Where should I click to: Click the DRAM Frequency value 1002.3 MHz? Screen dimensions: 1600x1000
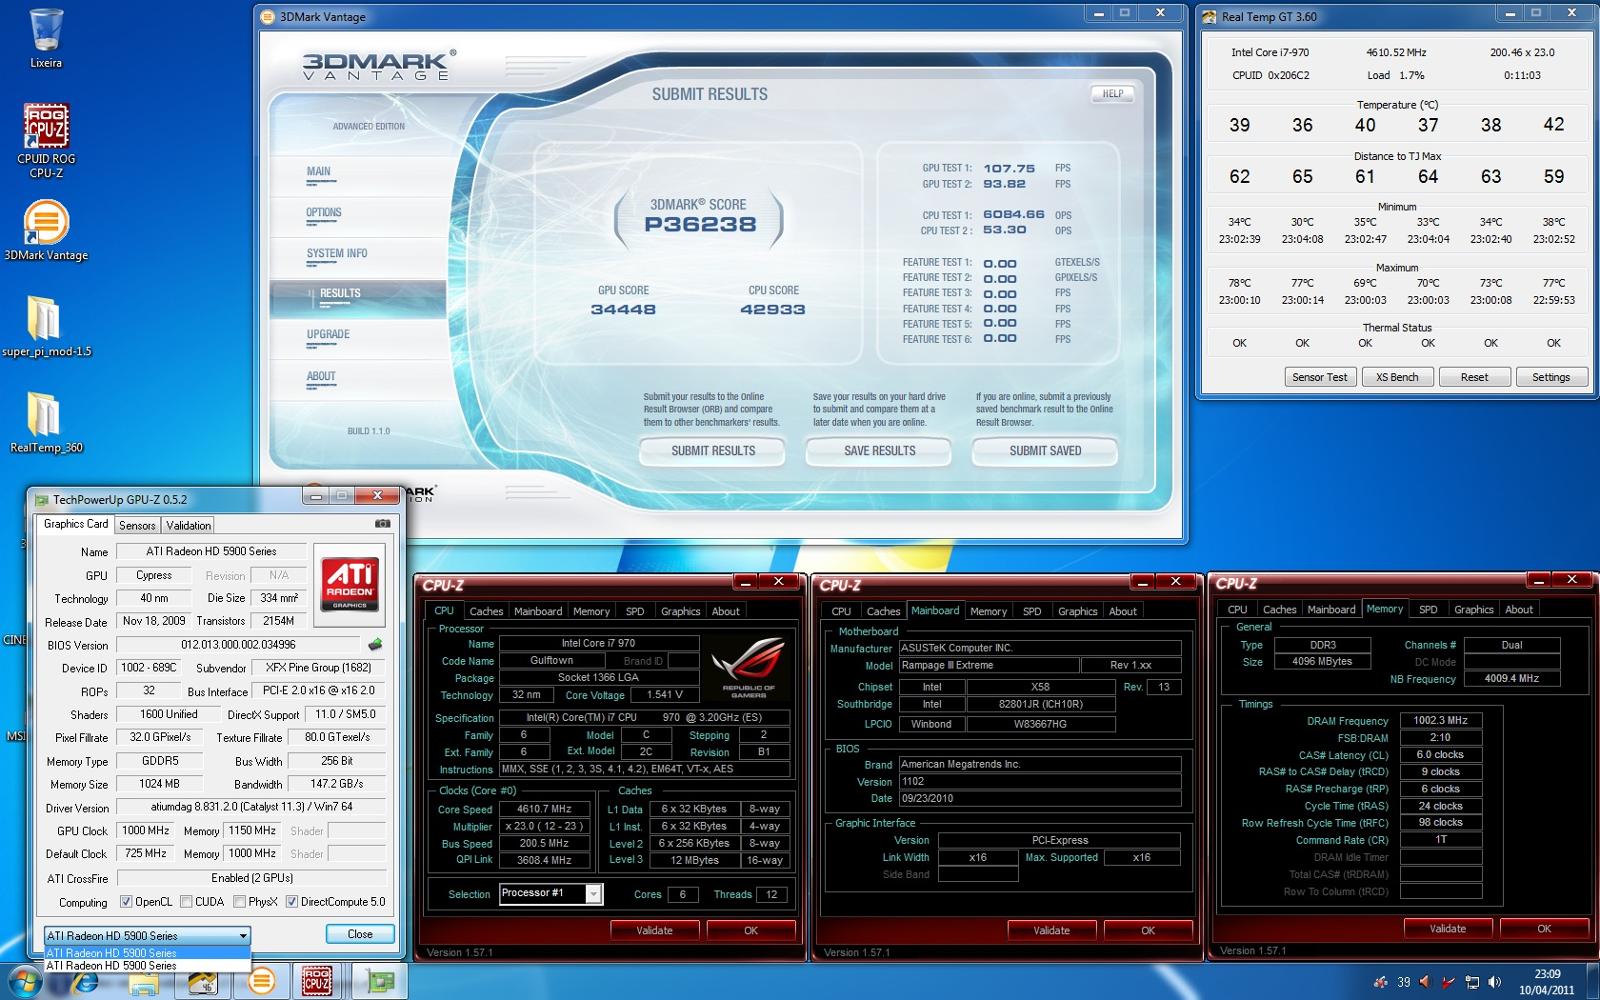(1440, 720)
